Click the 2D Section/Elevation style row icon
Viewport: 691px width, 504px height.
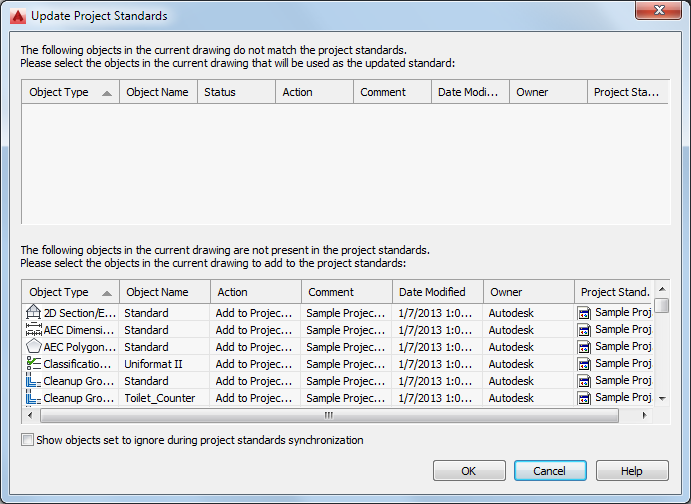coord(33,312)
